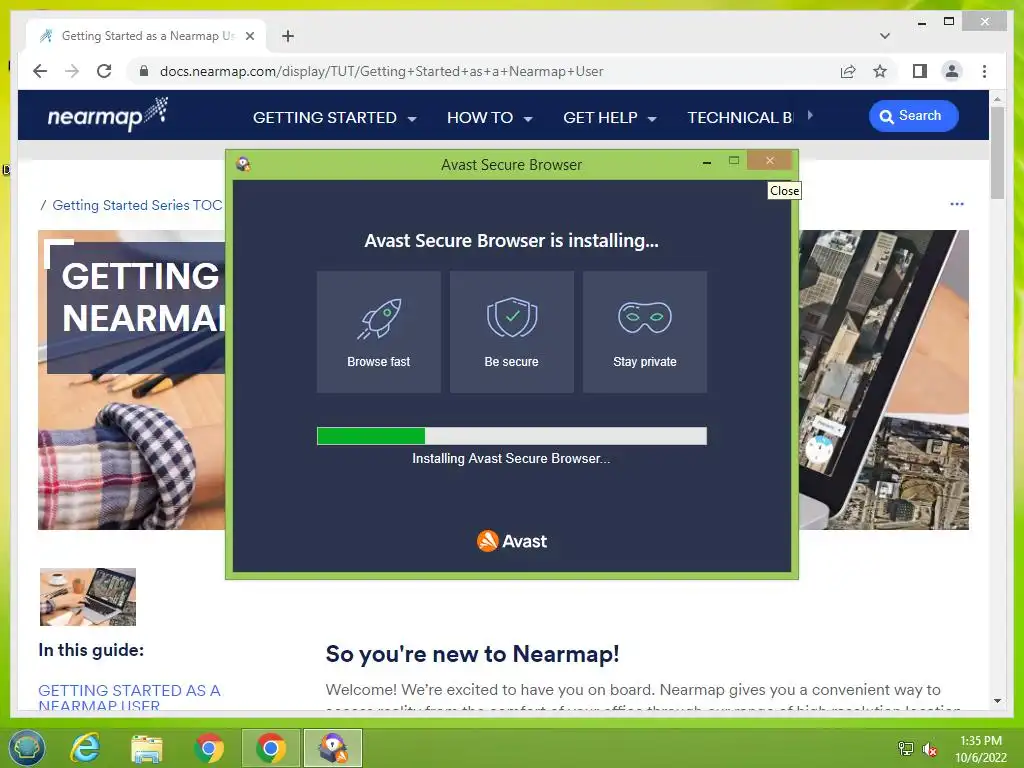Viewport: 1024px width, 768px height.
Task: Click the Avast installation progress bar
Action: tap(511, 436)
